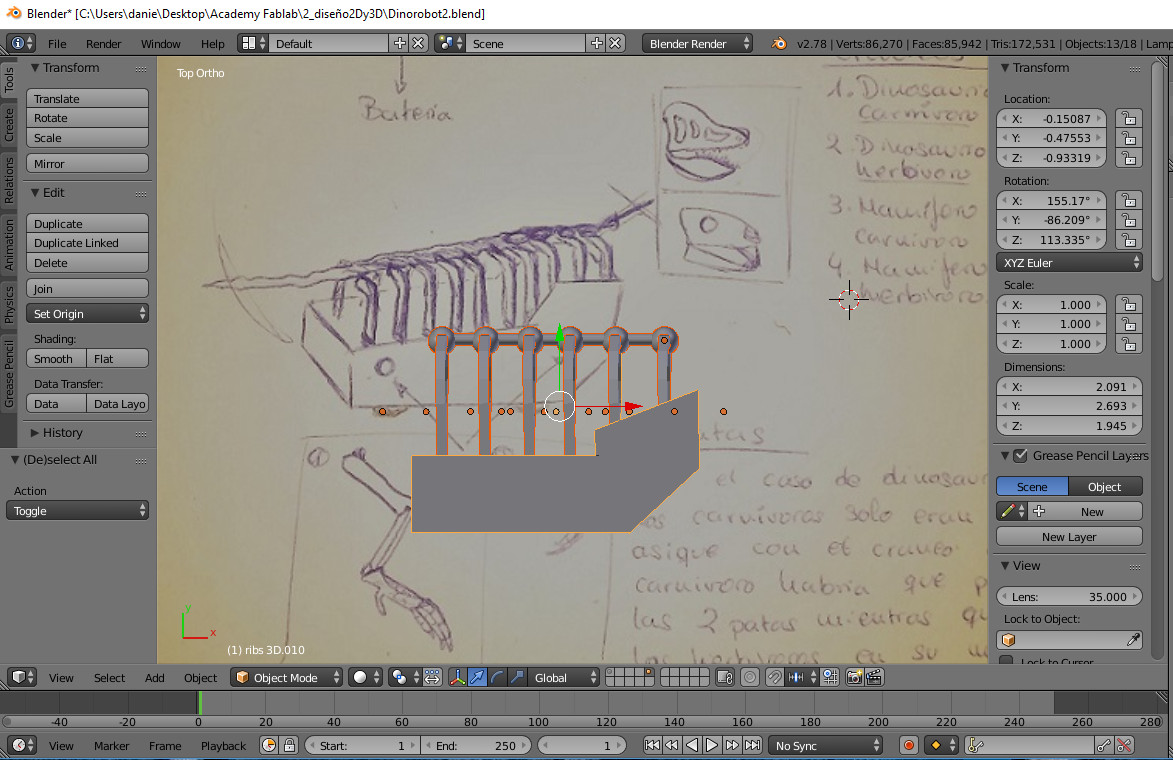1173x760 pixels.
Task: Delete keyframes with crossed-out key icon
Action: click(x=1124, y=745)
